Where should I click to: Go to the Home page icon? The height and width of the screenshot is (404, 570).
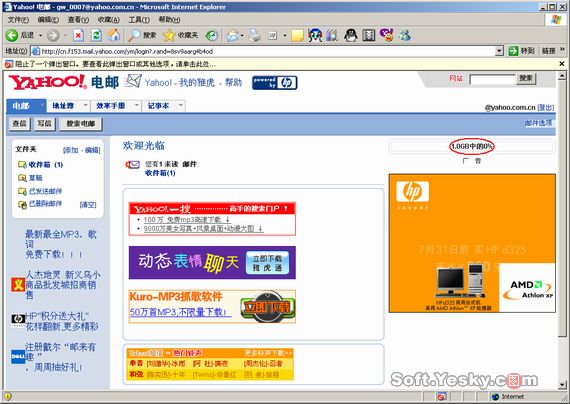[x=114, y=35]
